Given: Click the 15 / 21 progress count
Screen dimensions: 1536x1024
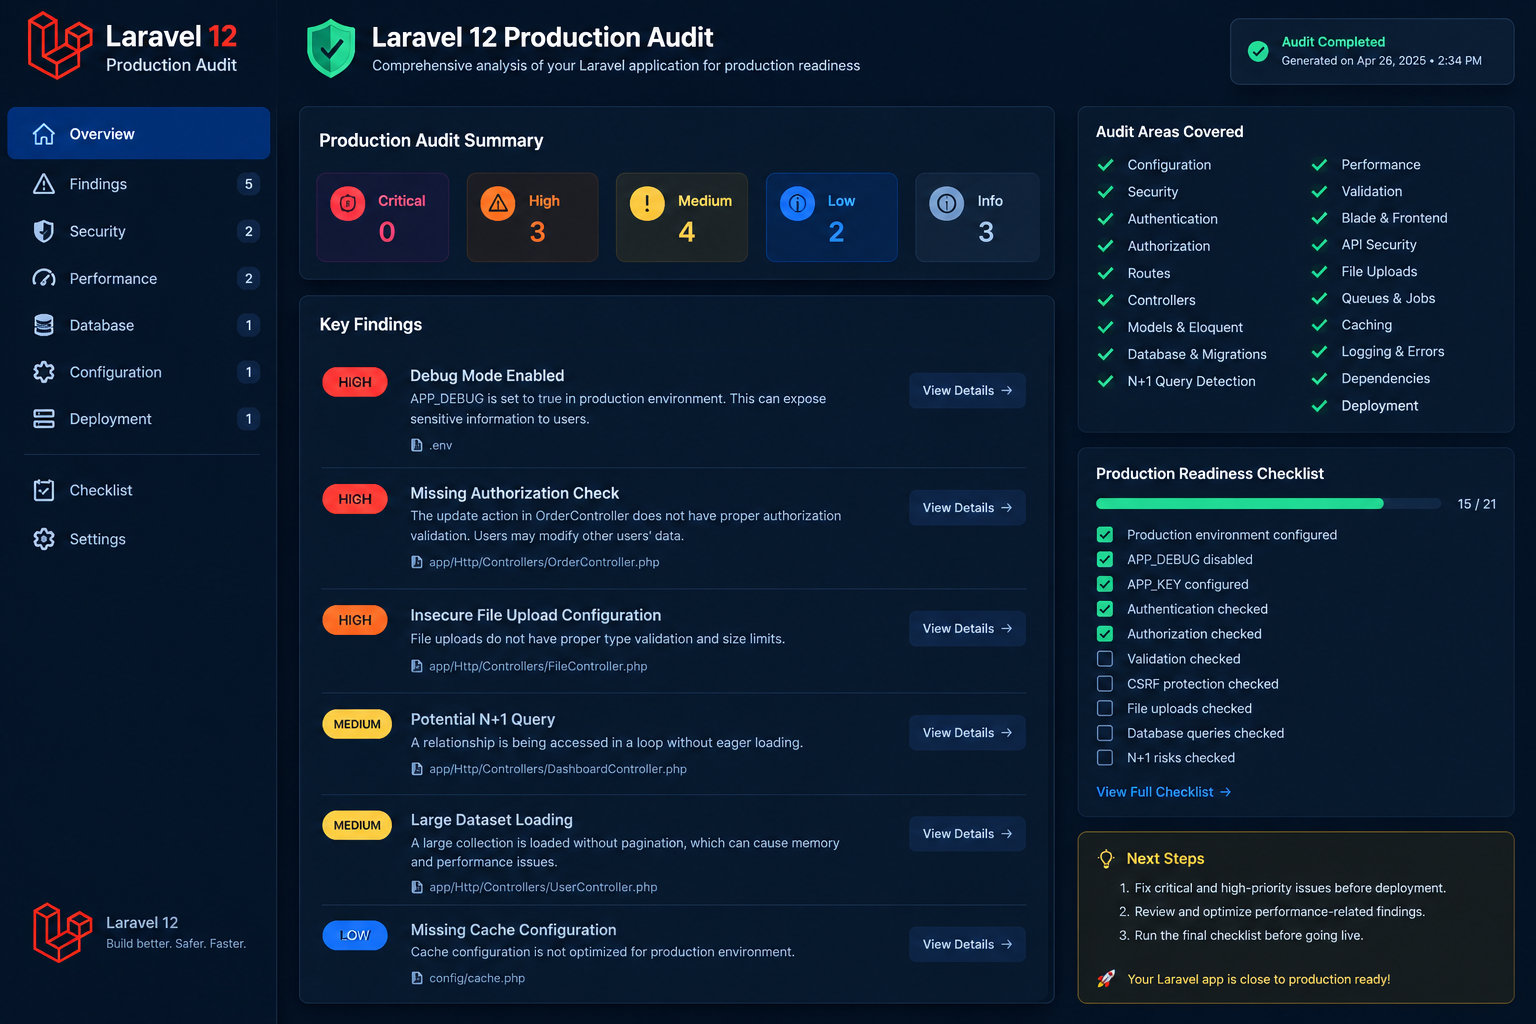Looking at the screenshot, I should tap(1477, 504).
